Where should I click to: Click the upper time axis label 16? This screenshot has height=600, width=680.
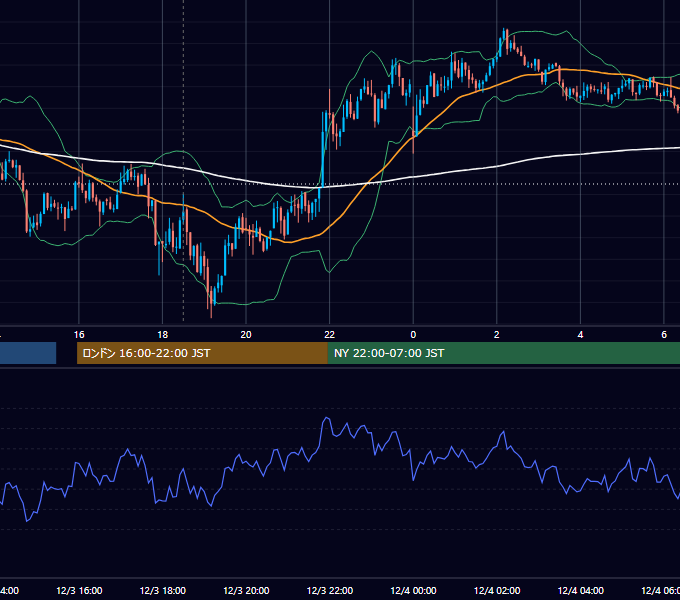tap(79, 335)
